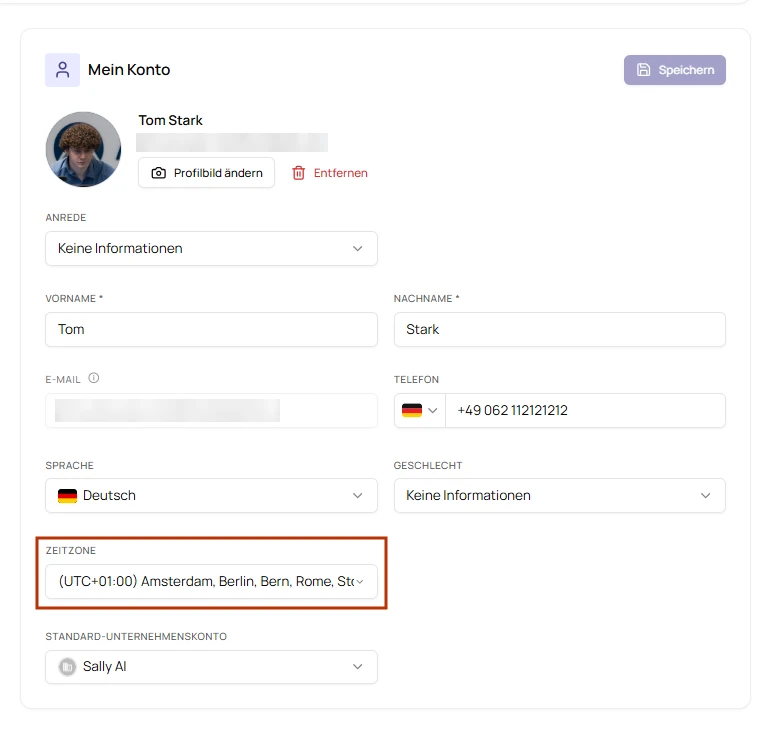
Task: Click the ZEITZONE label
Action: click(x=71, y=550)
